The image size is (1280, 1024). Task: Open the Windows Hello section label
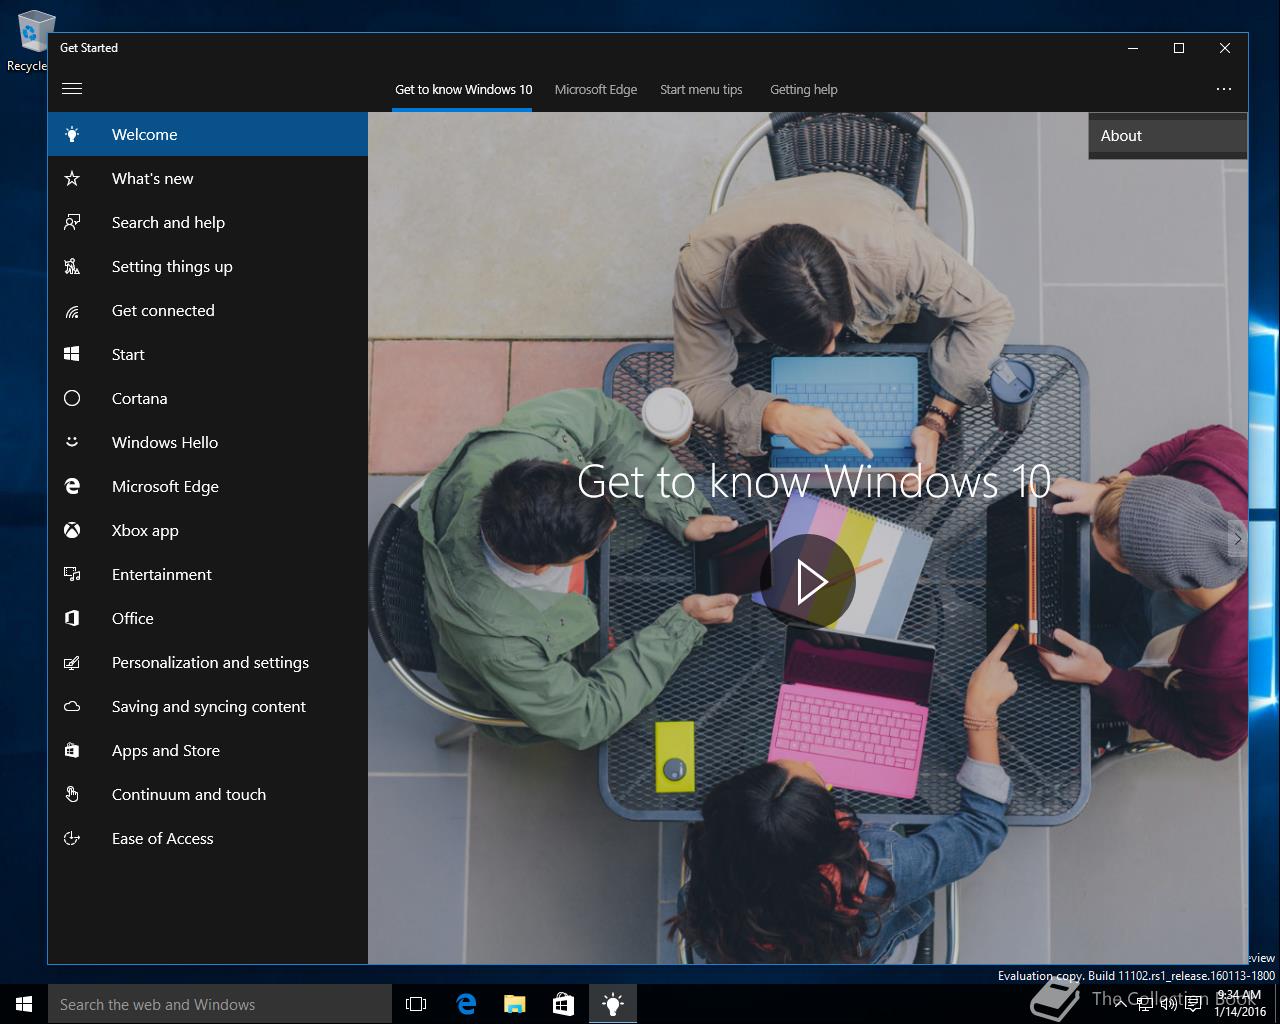tap(165, 442)
